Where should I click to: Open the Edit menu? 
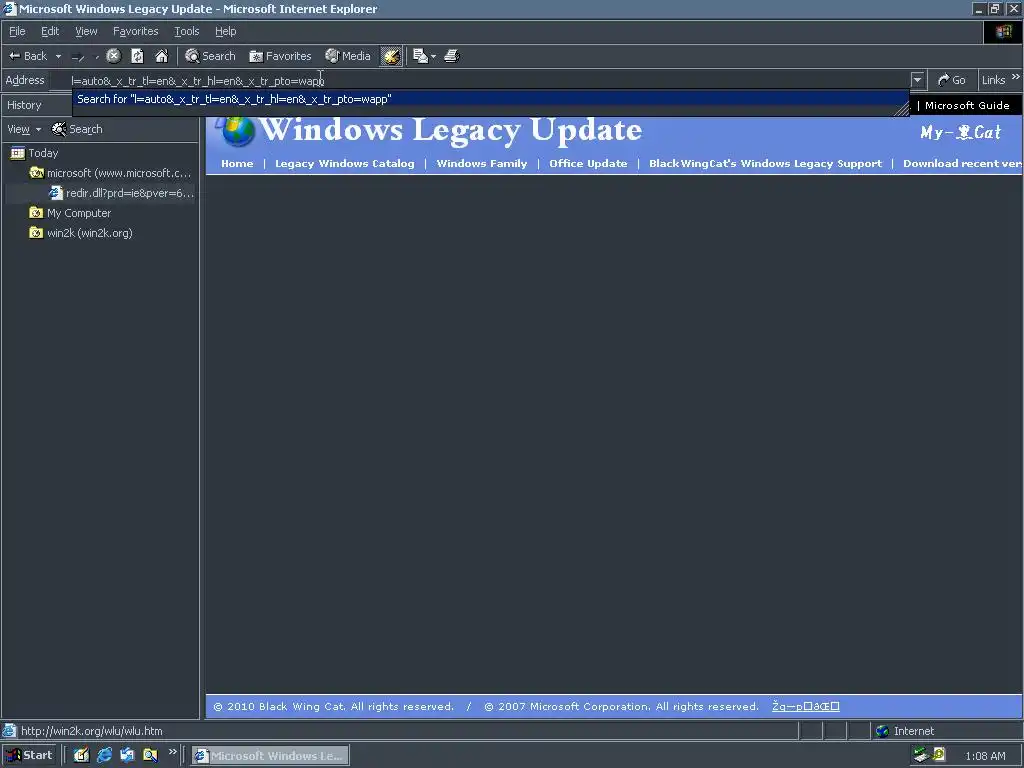coord(50,31)
